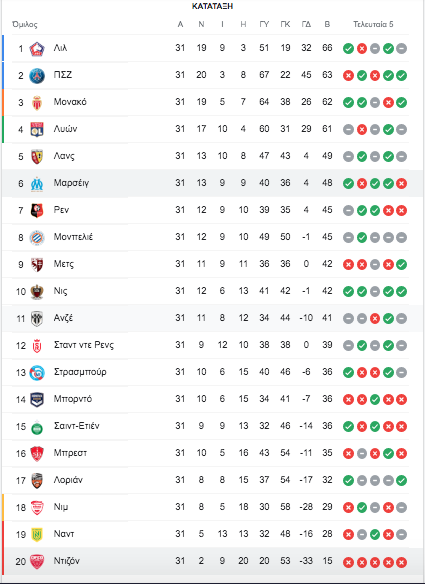Click Lille's most recent match result icon
Viewport: 425px width, 584px height.
[402, 48]
